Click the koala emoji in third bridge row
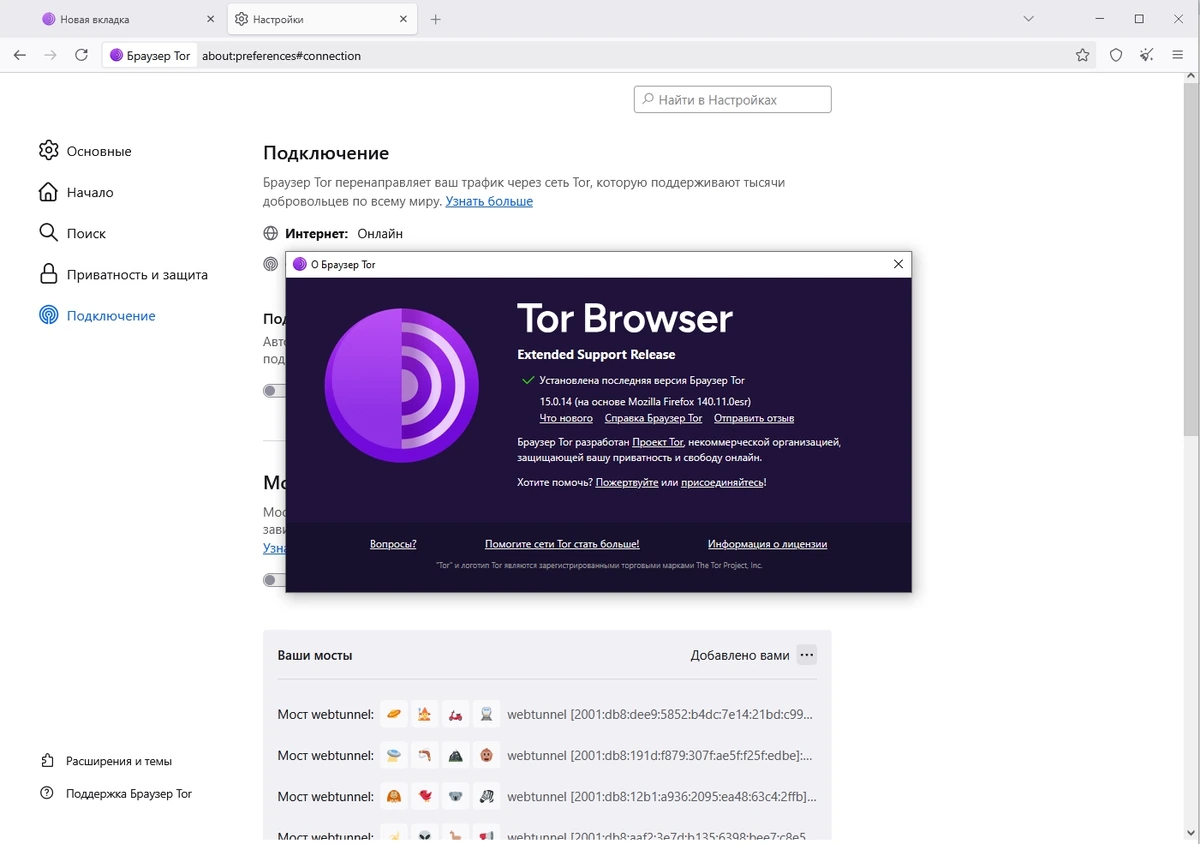 (x=456, y=796)
